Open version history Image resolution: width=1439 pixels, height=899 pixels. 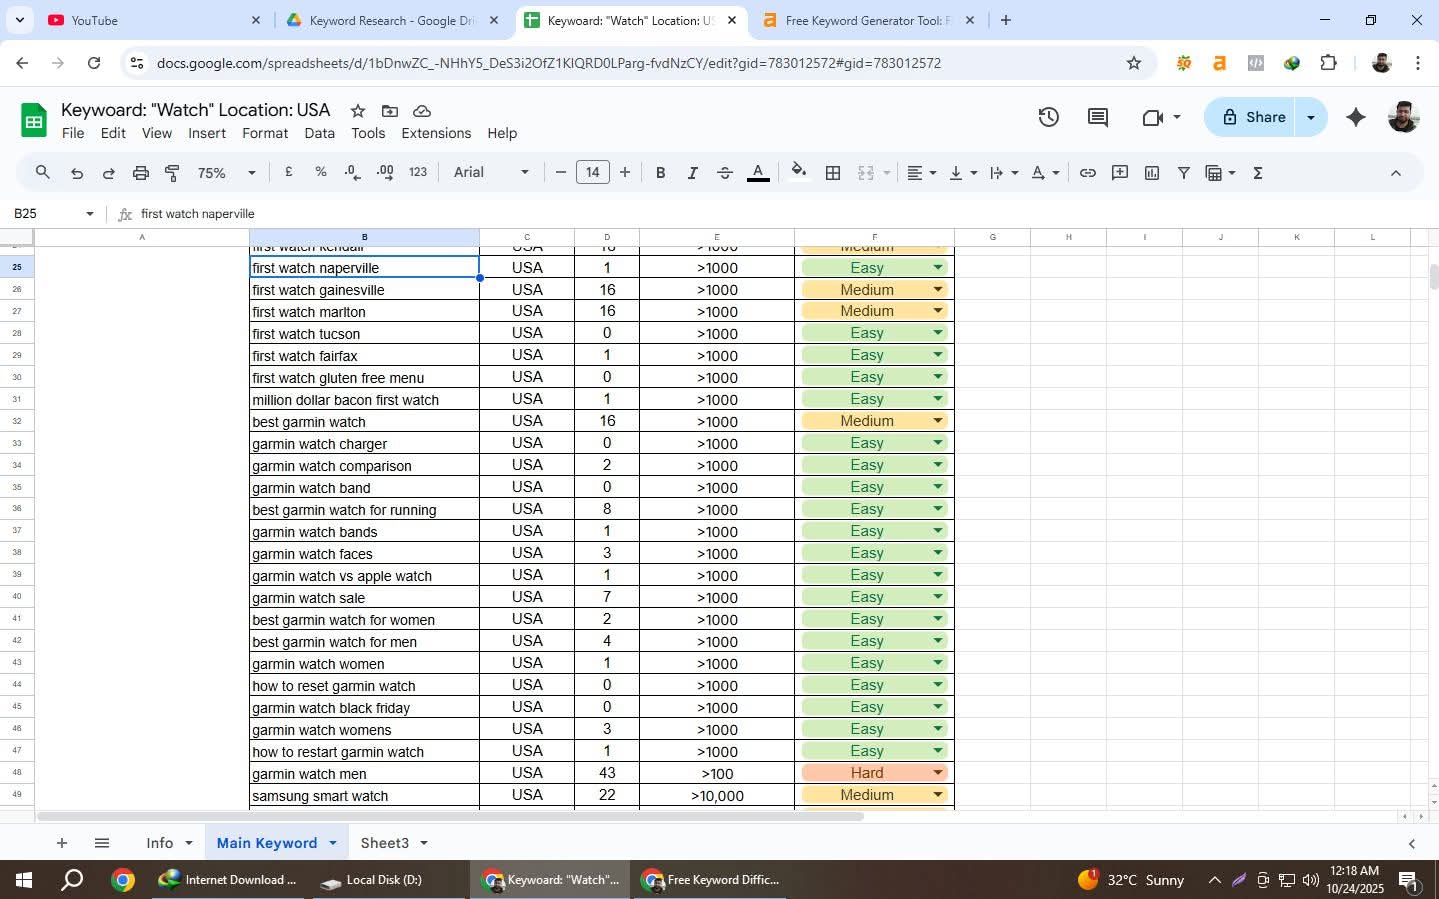pos(1048,116)
